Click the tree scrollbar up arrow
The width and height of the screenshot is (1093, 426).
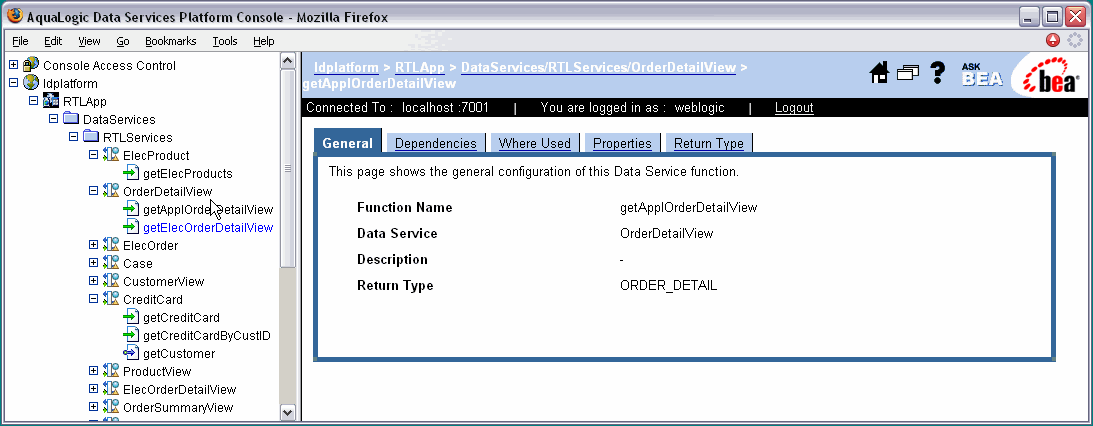pos(288,61)
